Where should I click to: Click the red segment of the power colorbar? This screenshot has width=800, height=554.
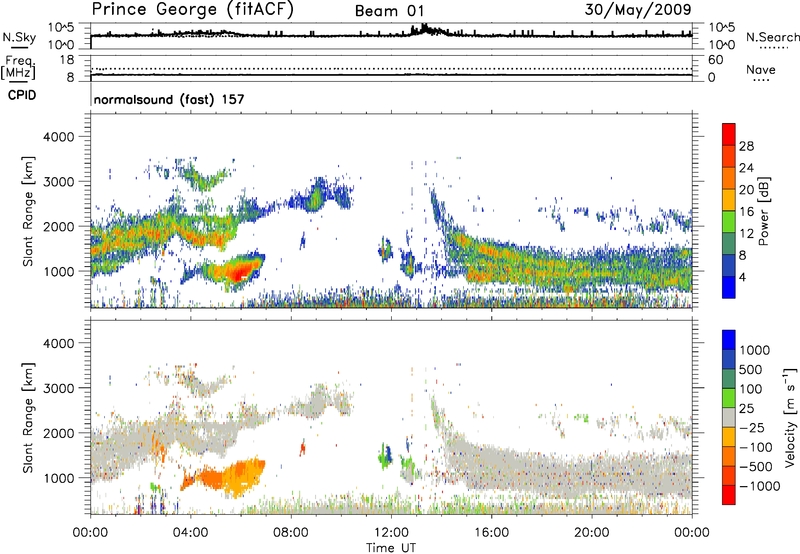click(729, 134)
